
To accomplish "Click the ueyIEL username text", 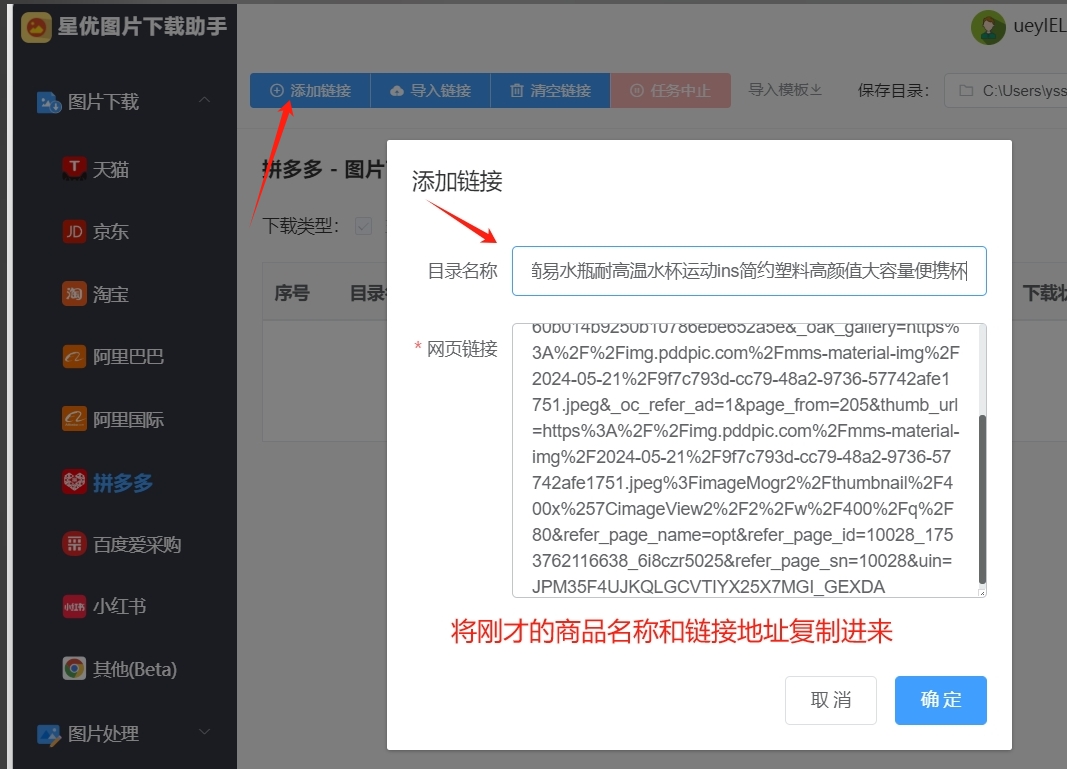I will [1040, 26].
